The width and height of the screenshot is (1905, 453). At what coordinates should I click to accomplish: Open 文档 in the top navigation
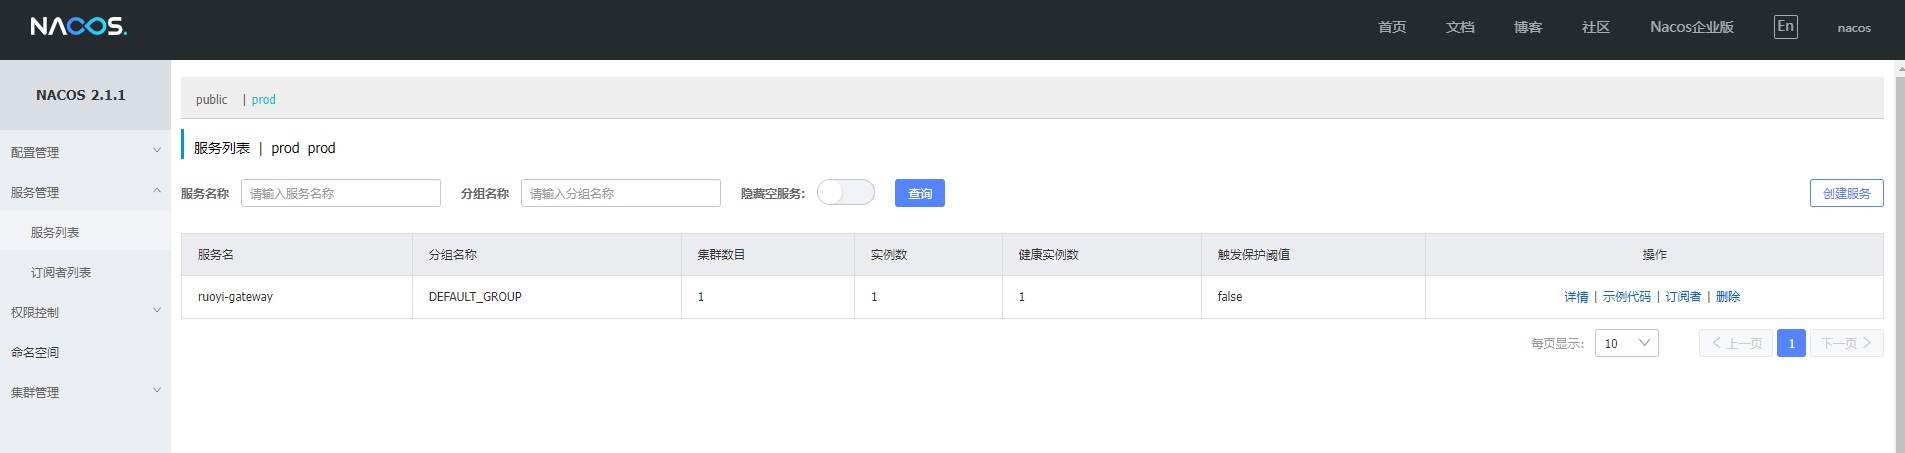click(1460, 27)
